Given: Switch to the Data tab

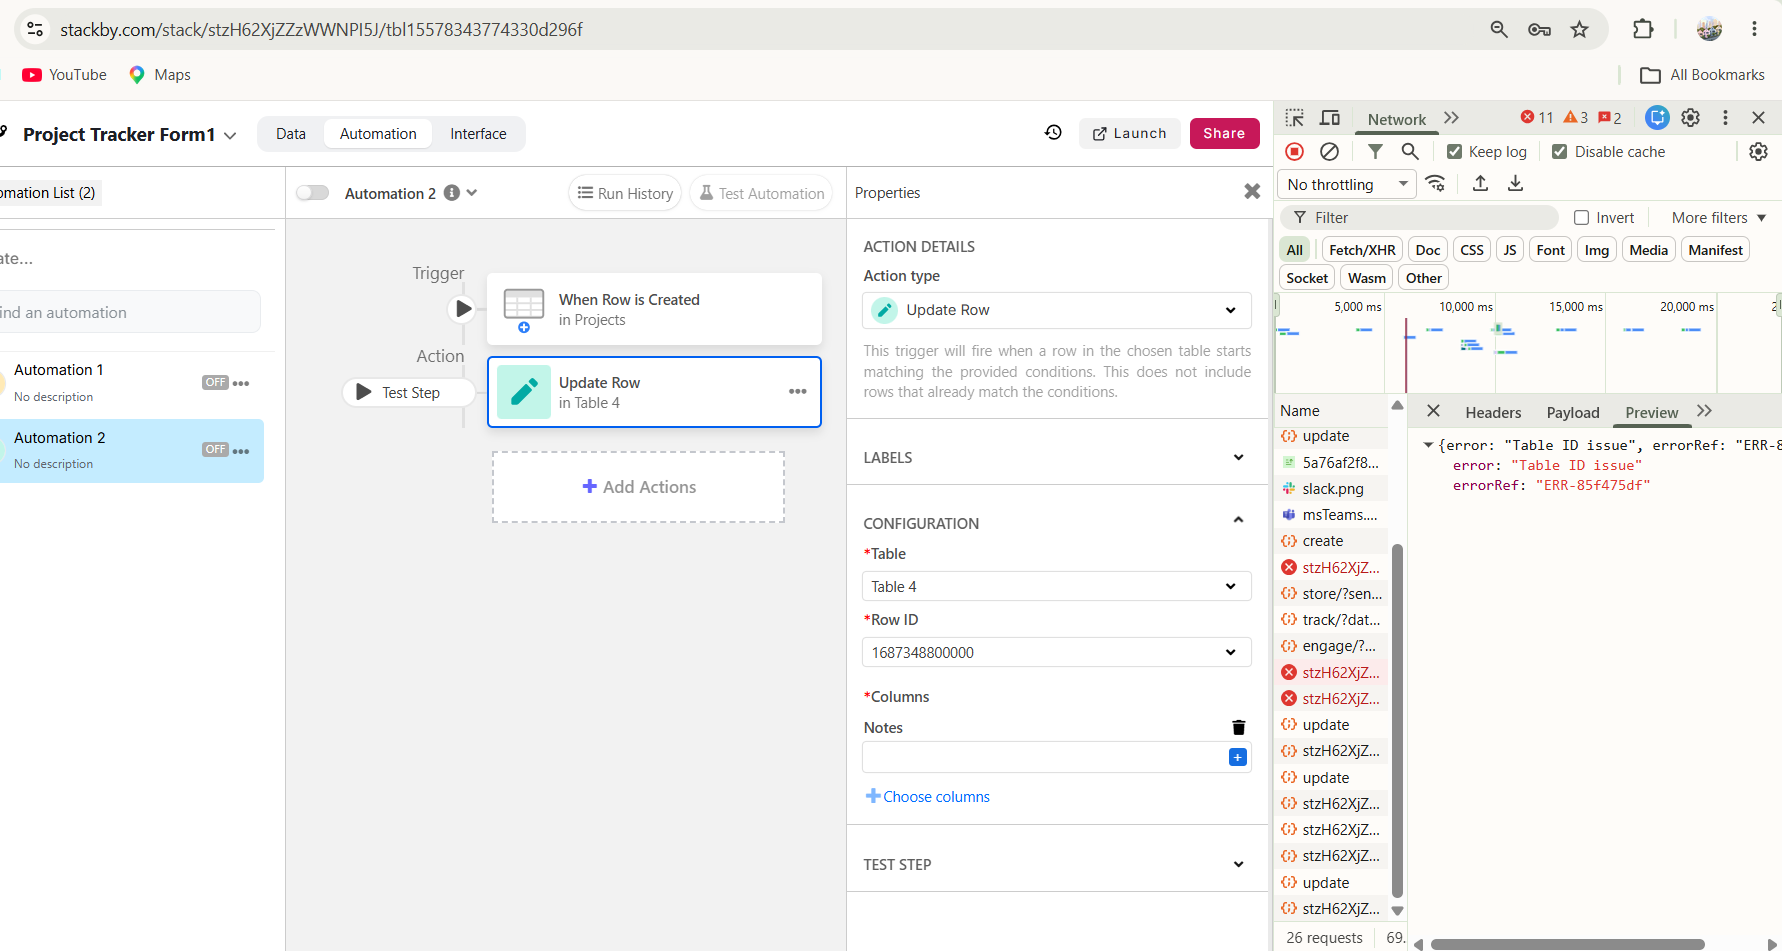Looking at the screenshot, I should click(x=291, y=133).
